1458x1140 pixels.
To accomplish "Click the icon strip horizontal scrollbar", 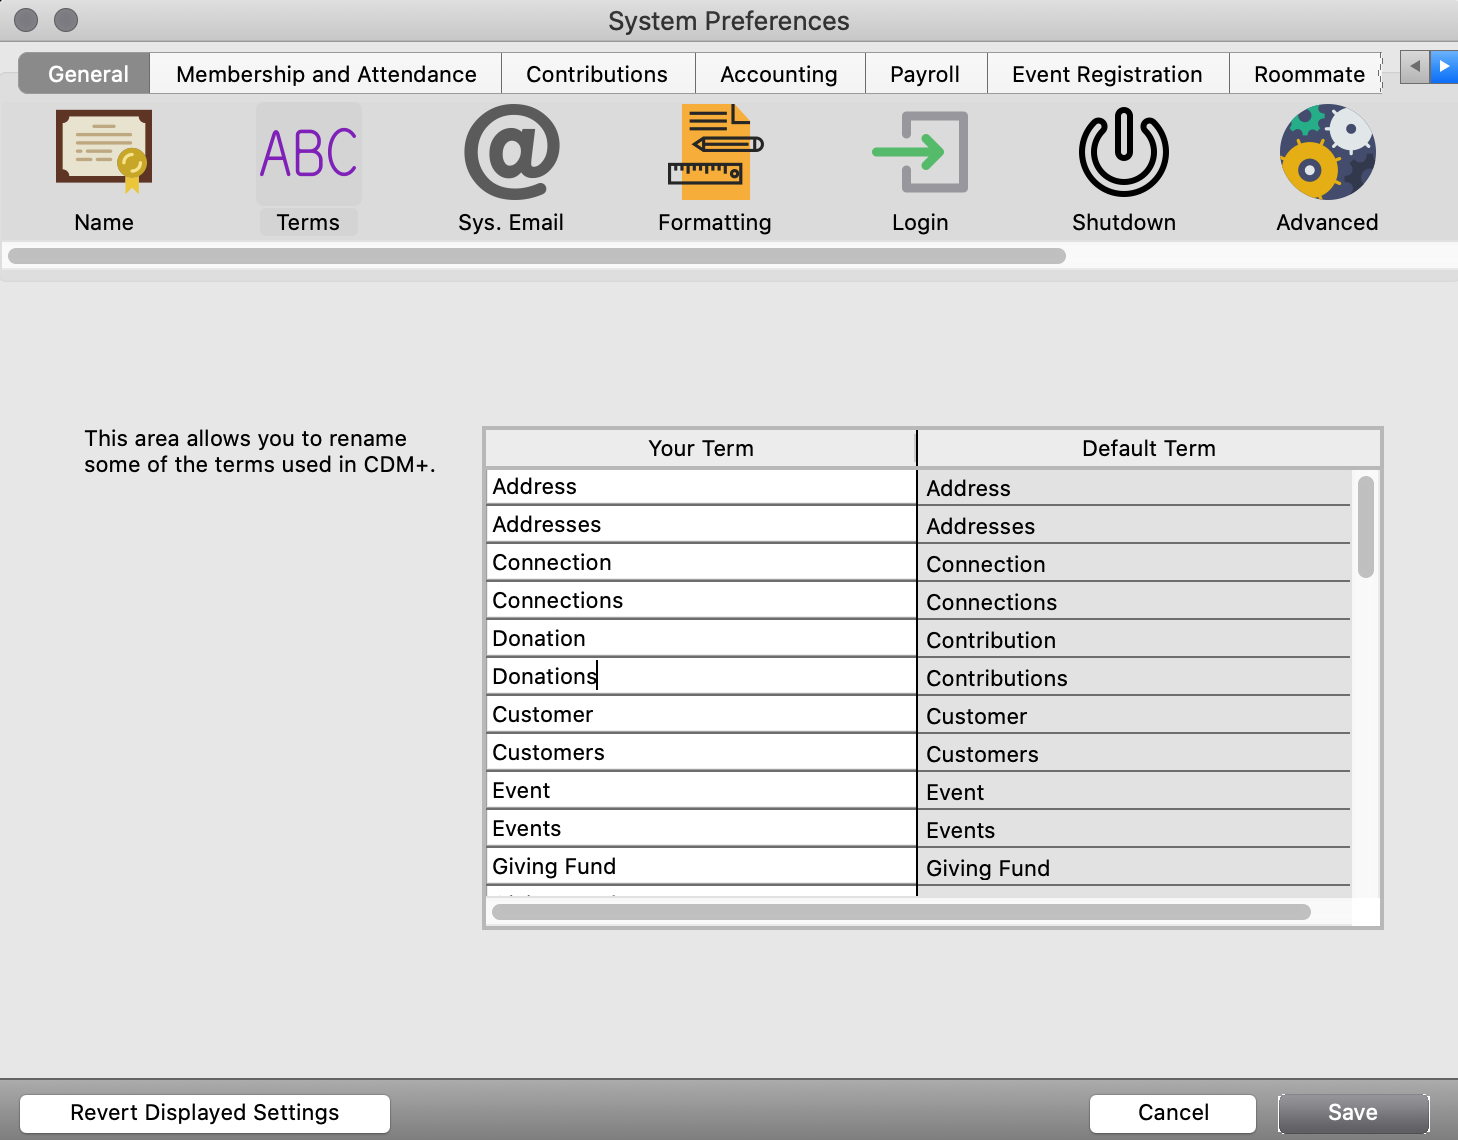I will [x=537, y=256].
